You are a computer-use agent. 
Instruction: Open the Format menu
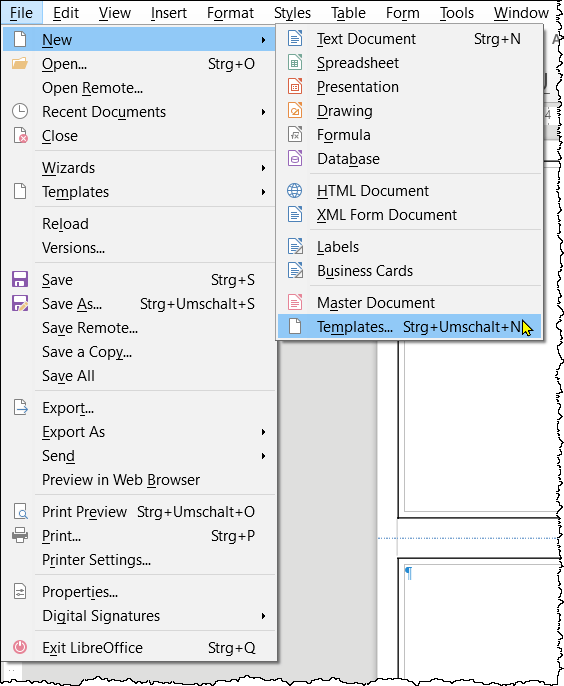230,13
